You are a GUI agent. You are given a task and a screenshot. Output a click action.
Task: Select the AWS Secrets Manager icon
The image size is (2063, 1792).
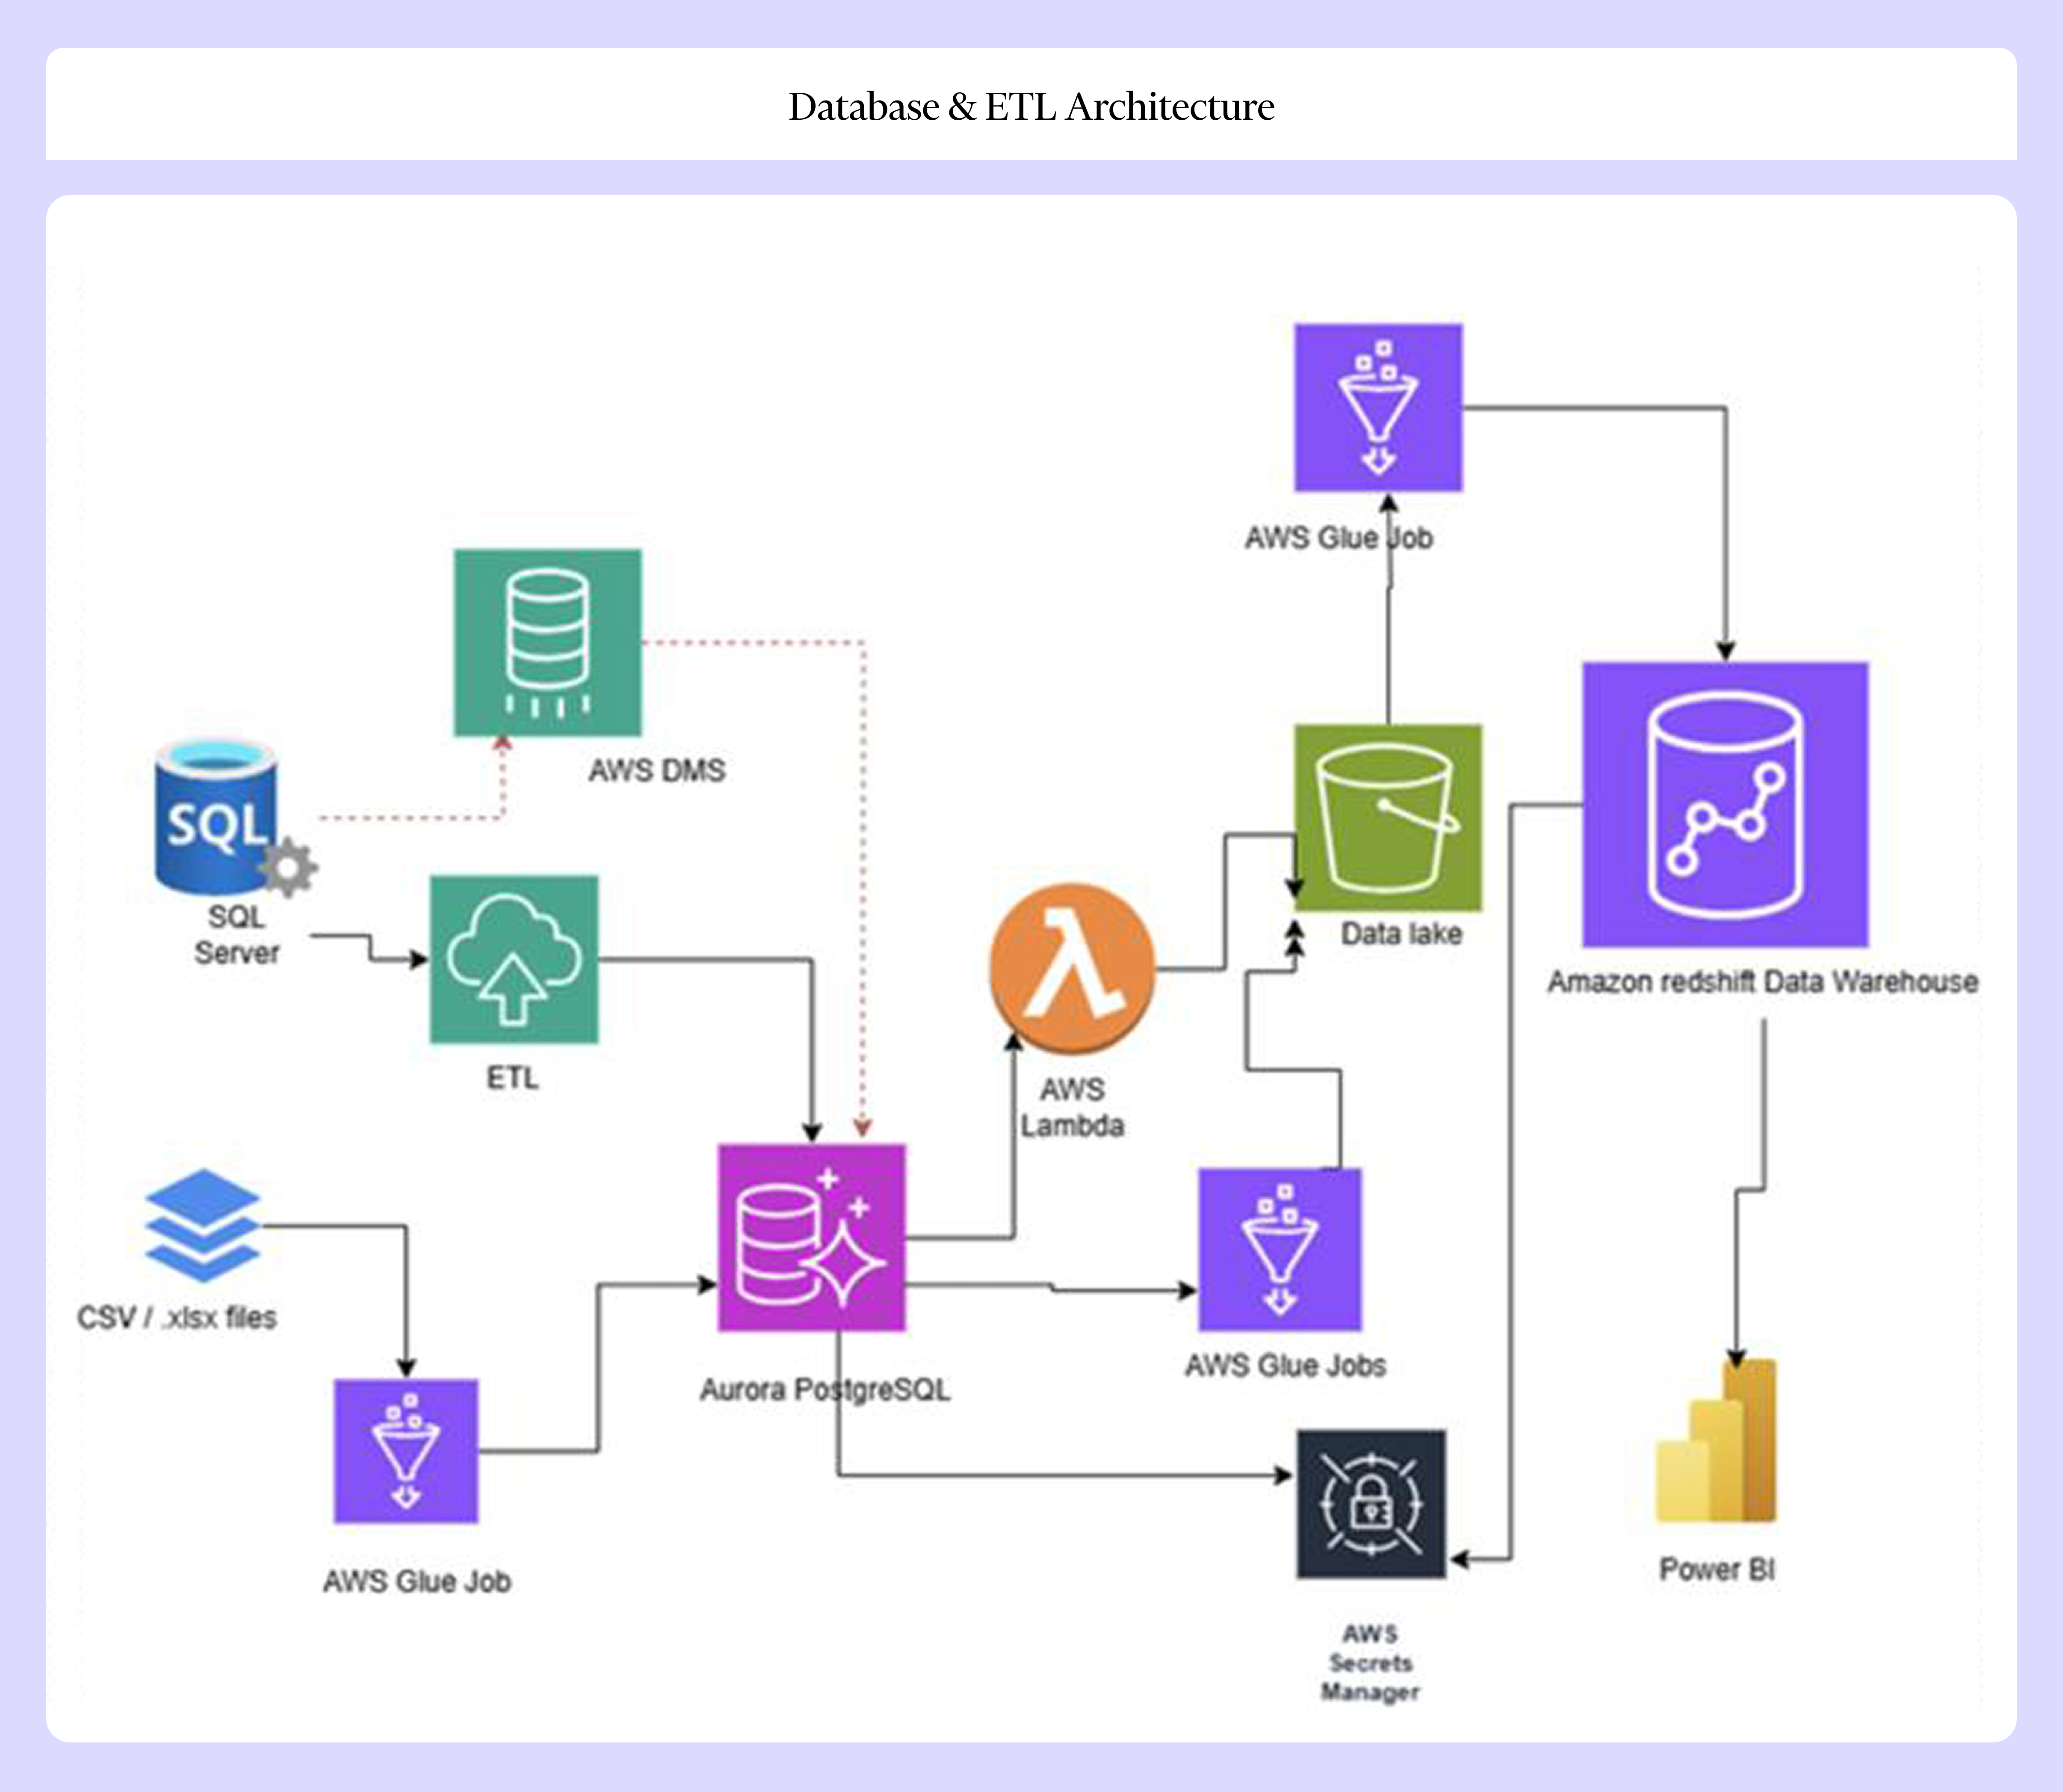[1371, 1504]
